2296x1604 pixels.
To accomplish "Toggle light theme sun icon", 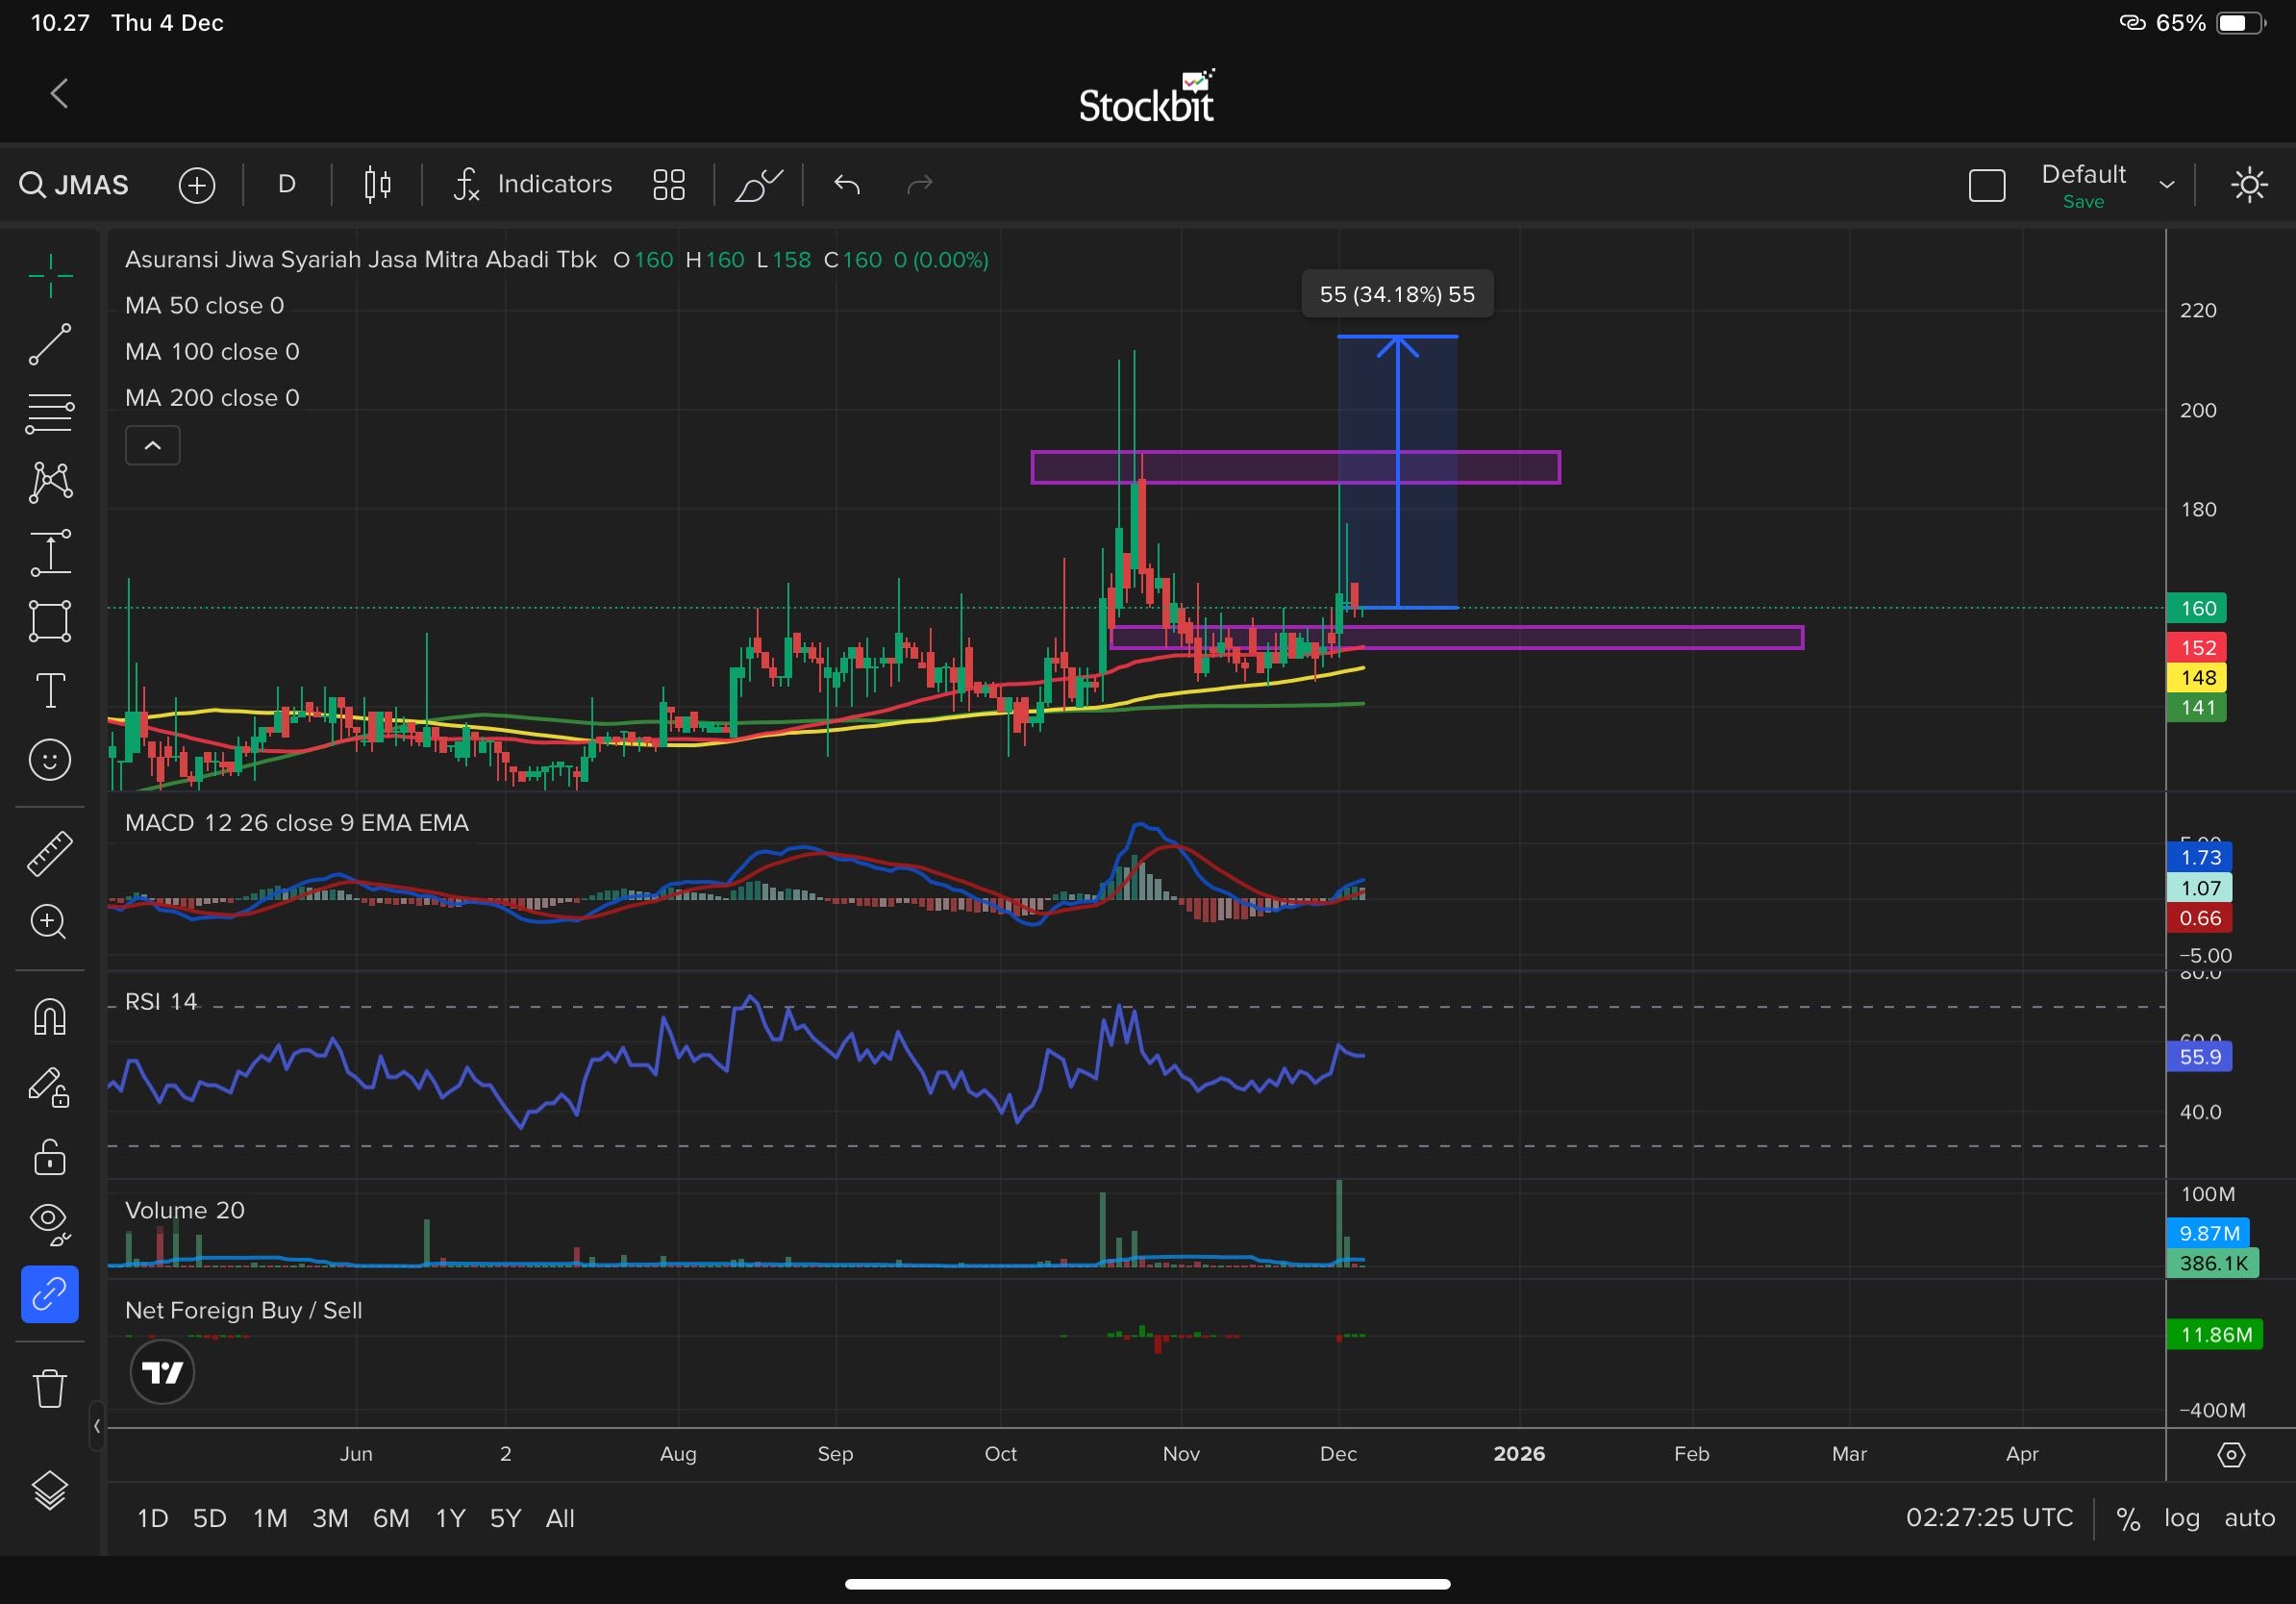I will pyautogui.click(x=2248, y=185).
